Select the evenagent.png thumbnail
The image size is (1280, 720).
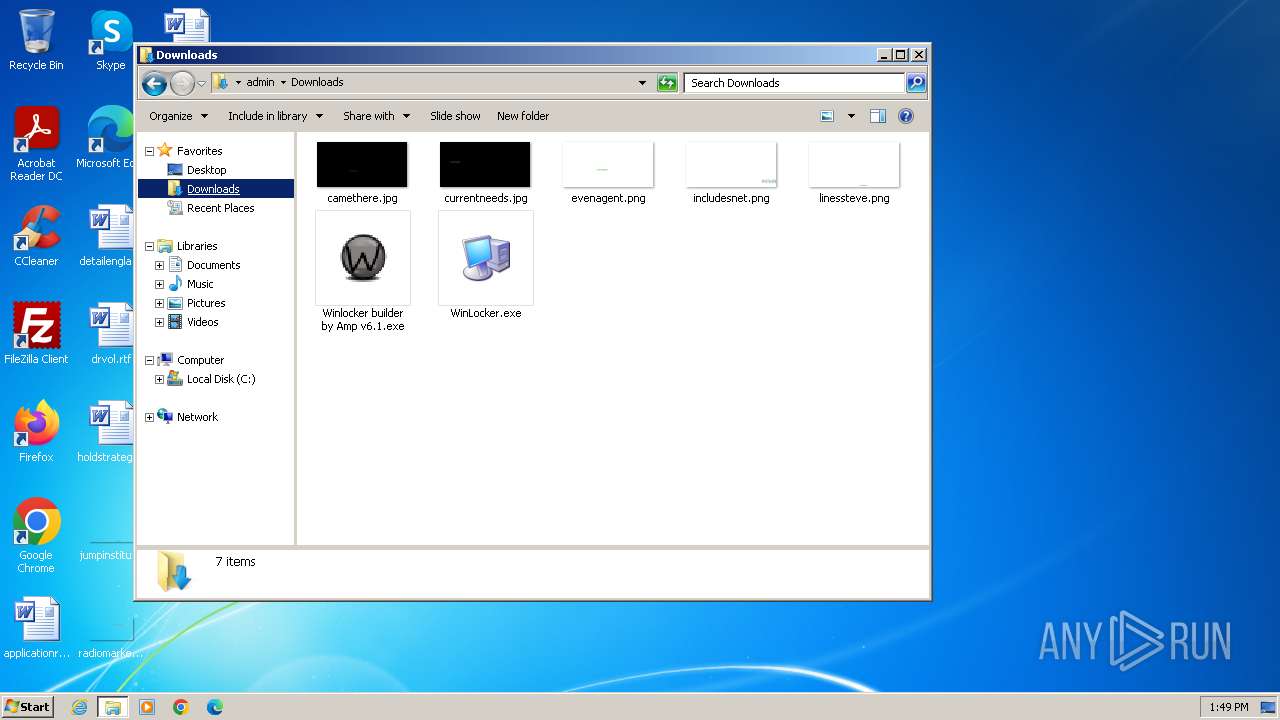click(x=608, y=165)
